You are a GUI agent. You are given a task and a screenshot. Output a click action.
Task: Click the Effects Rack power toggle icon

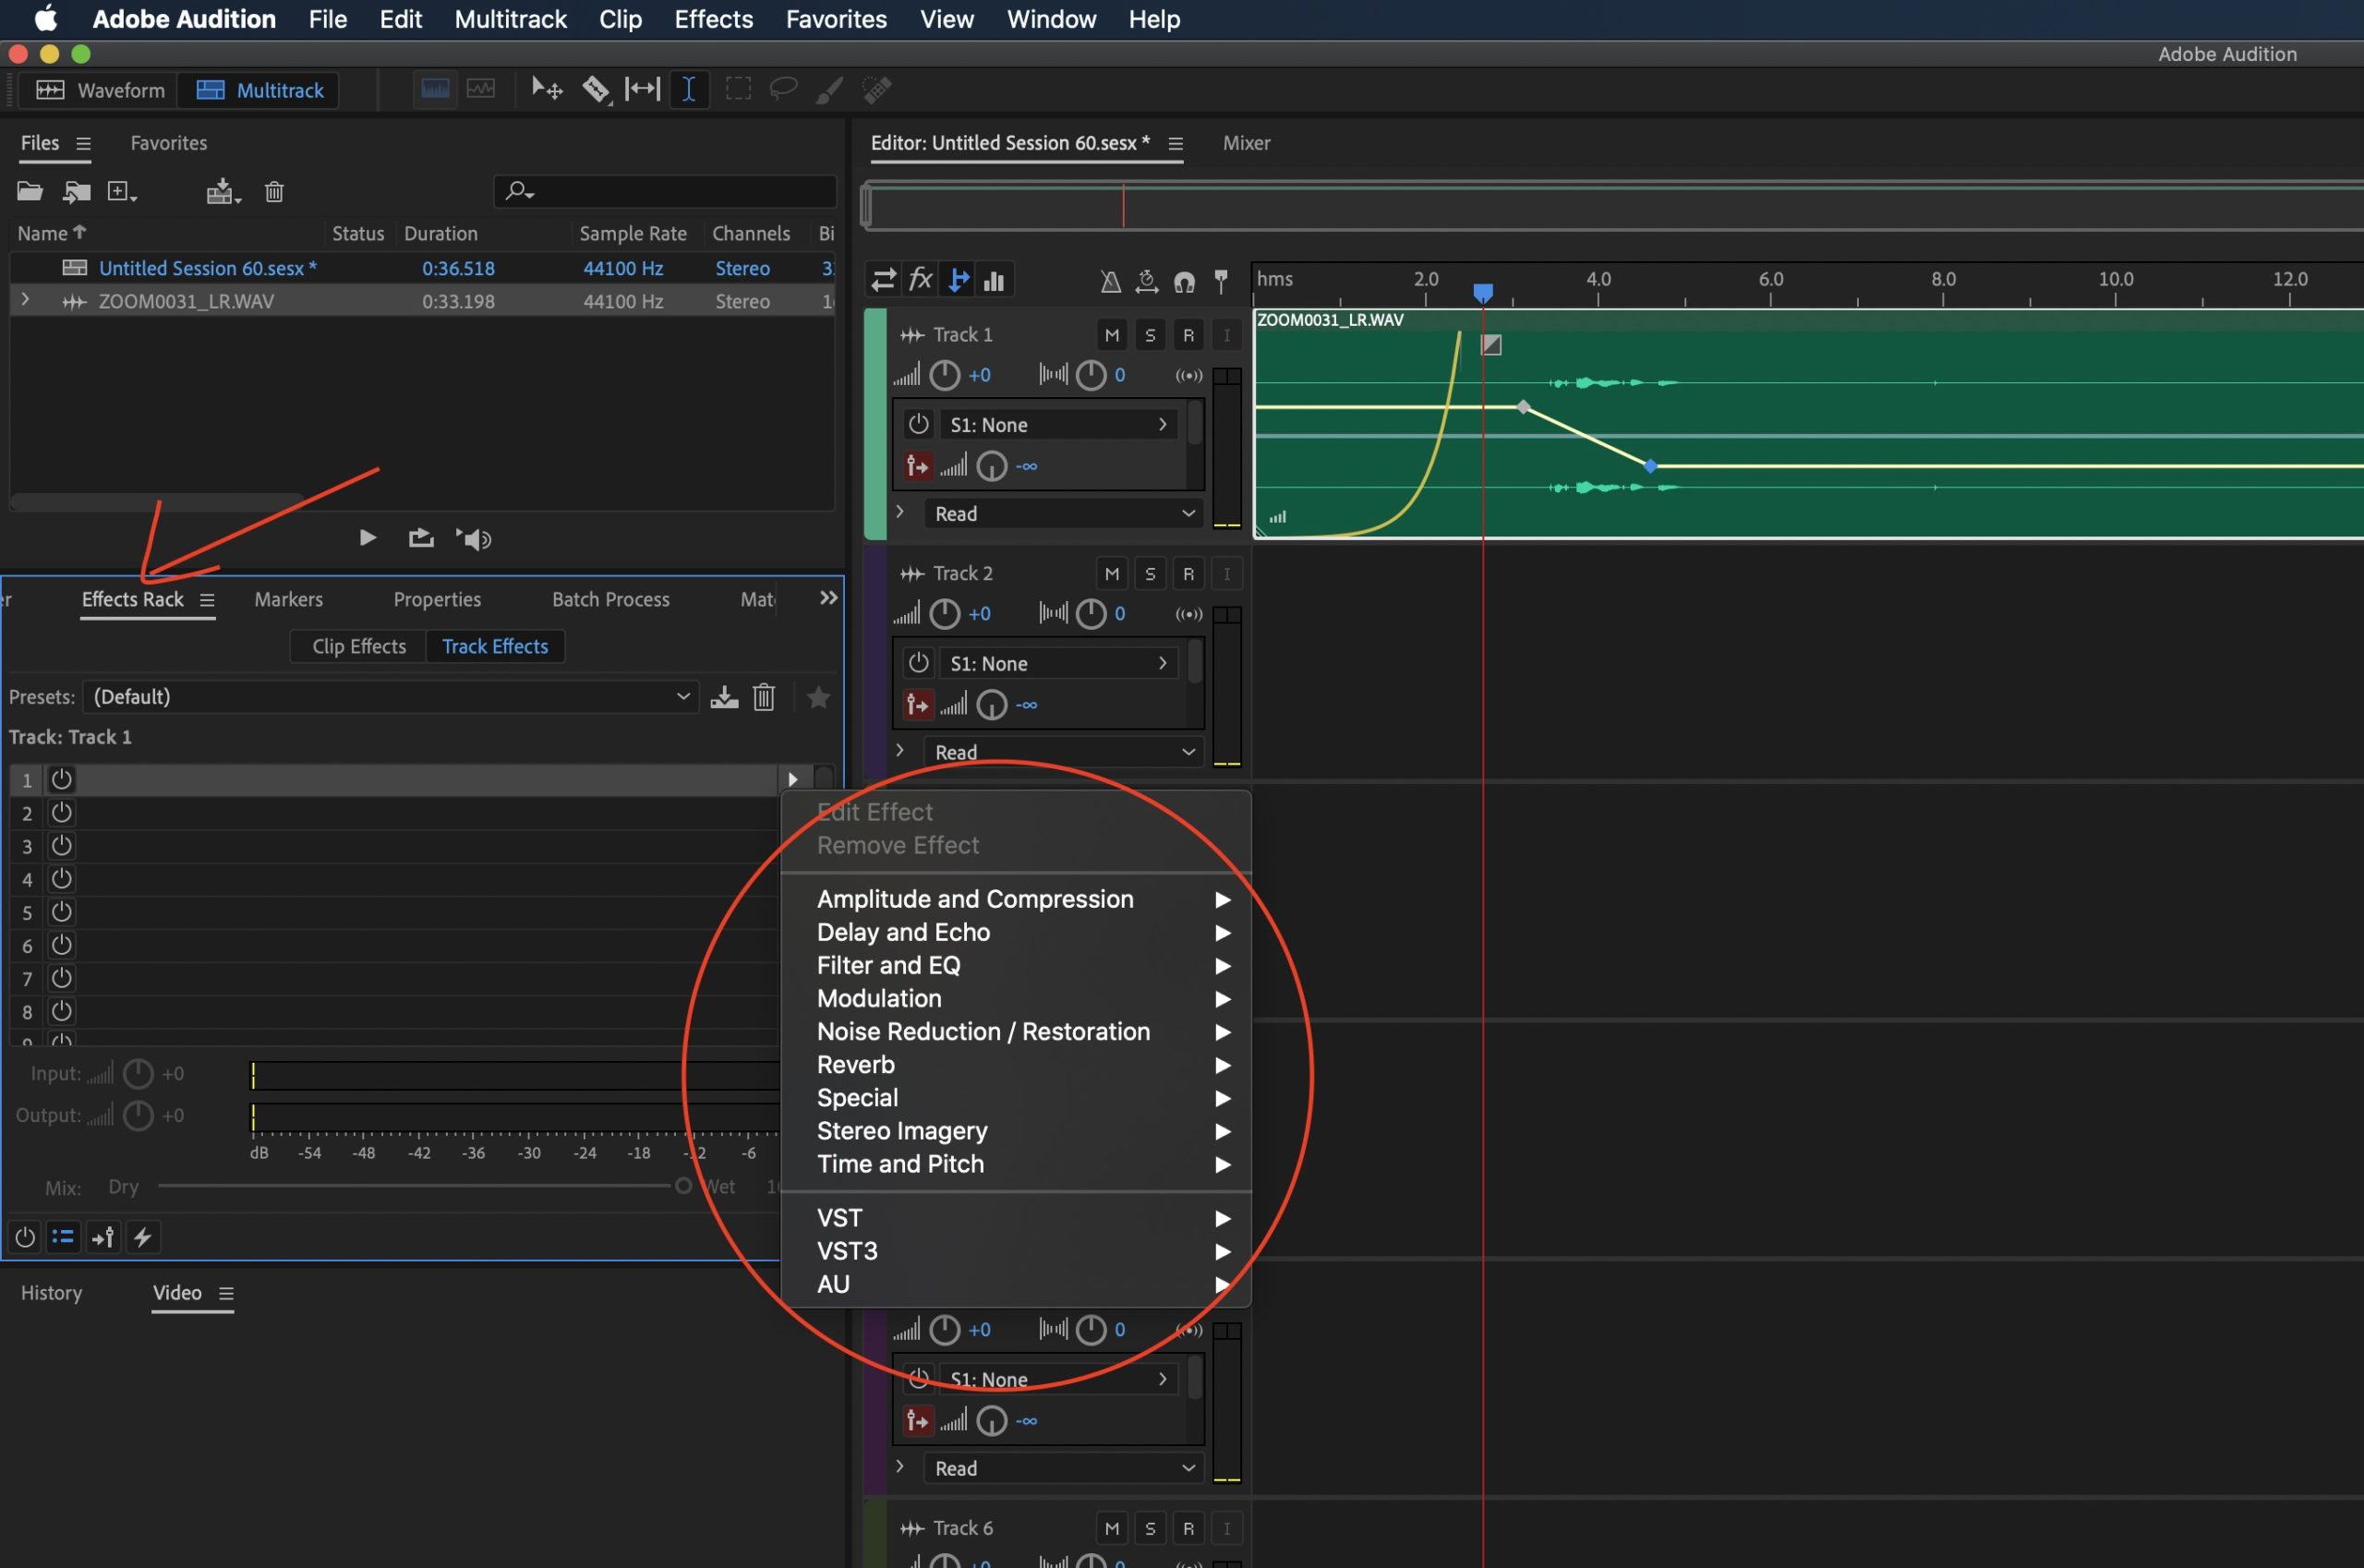(x=23, y=1237)
